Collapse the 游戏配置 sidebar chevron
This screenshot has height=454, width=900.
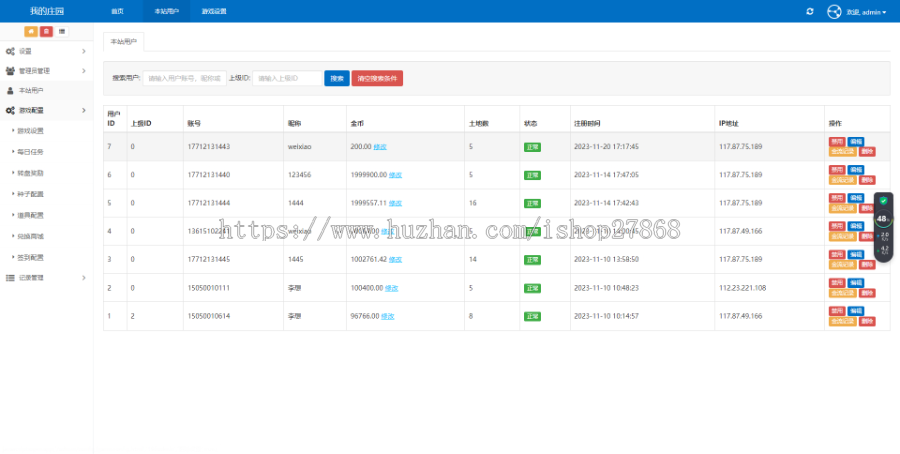(x=84, y=110)
